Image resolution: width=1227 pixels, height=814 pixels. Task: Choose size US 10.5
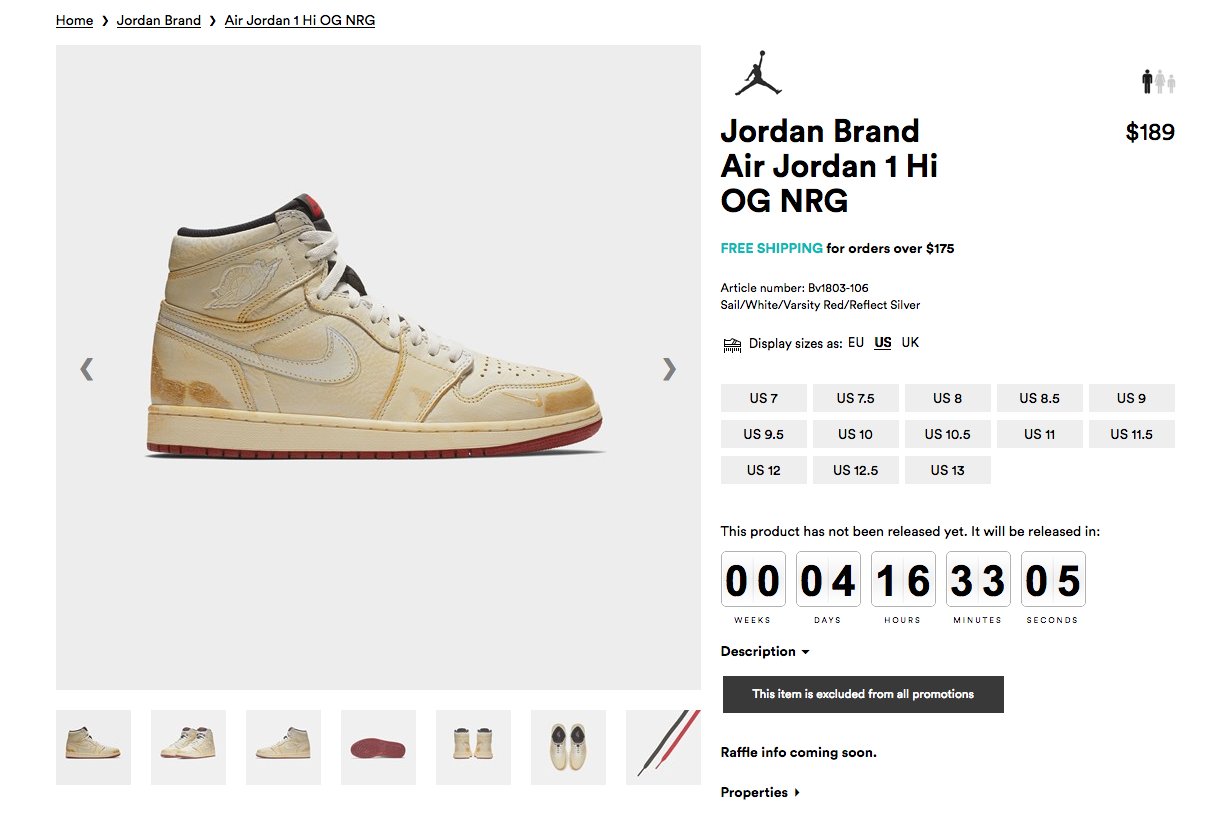948,434
